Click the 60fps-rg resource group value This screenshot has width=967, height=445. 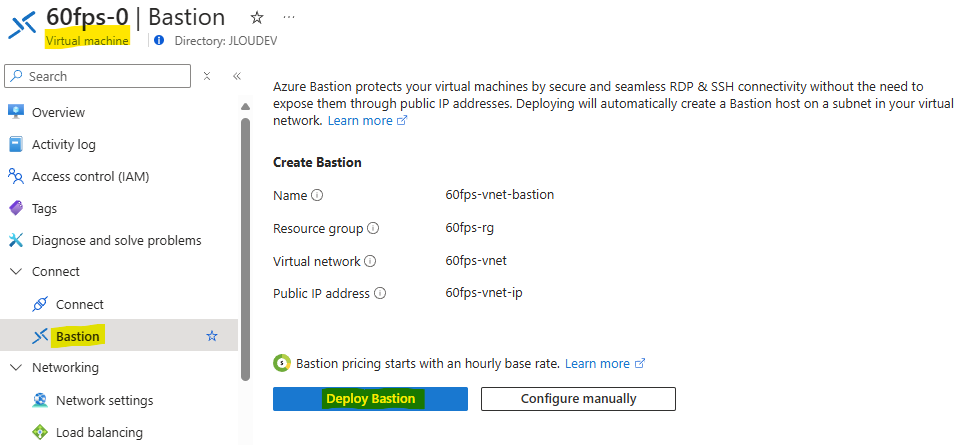pos(469,227)
